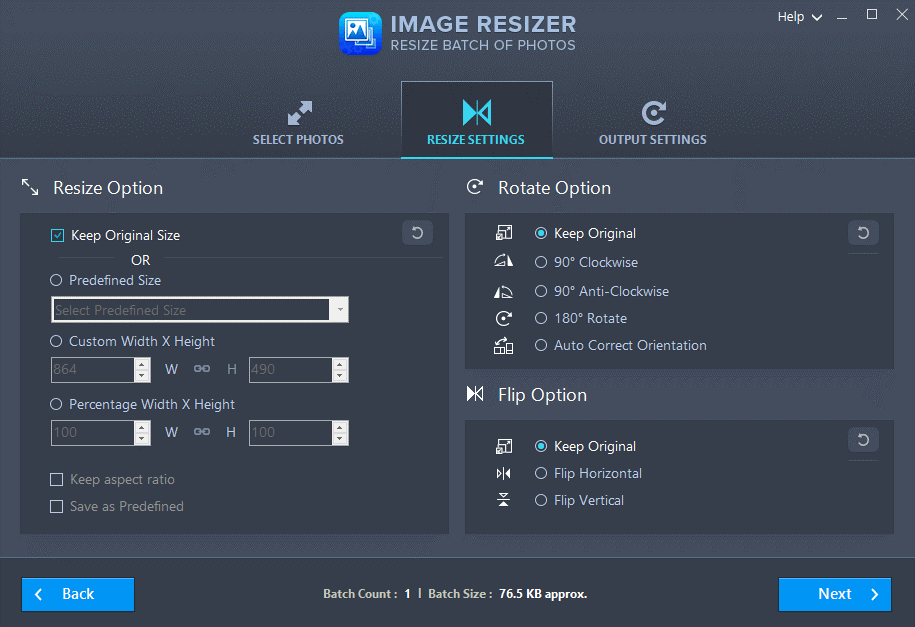Click the reset icon in Flip Option panel

(862, 439)
